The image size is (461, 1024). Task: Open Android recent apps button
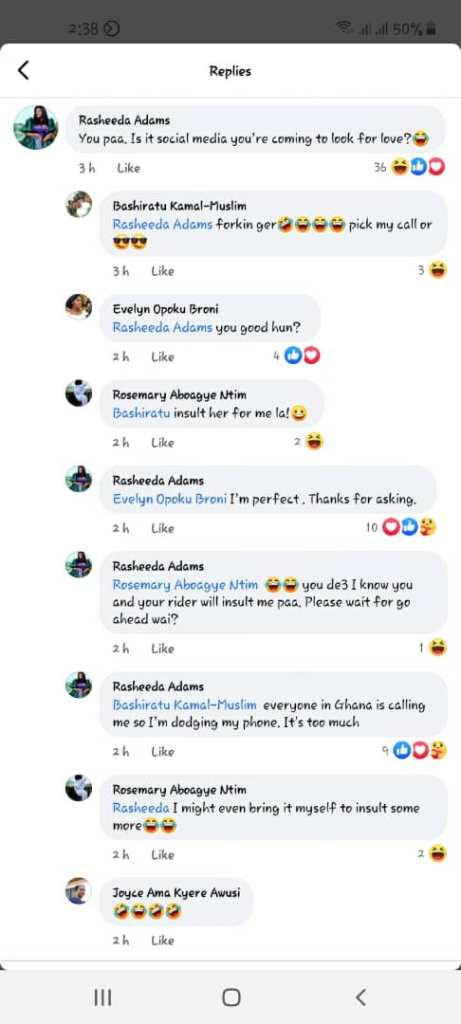(x=103, y=997)
